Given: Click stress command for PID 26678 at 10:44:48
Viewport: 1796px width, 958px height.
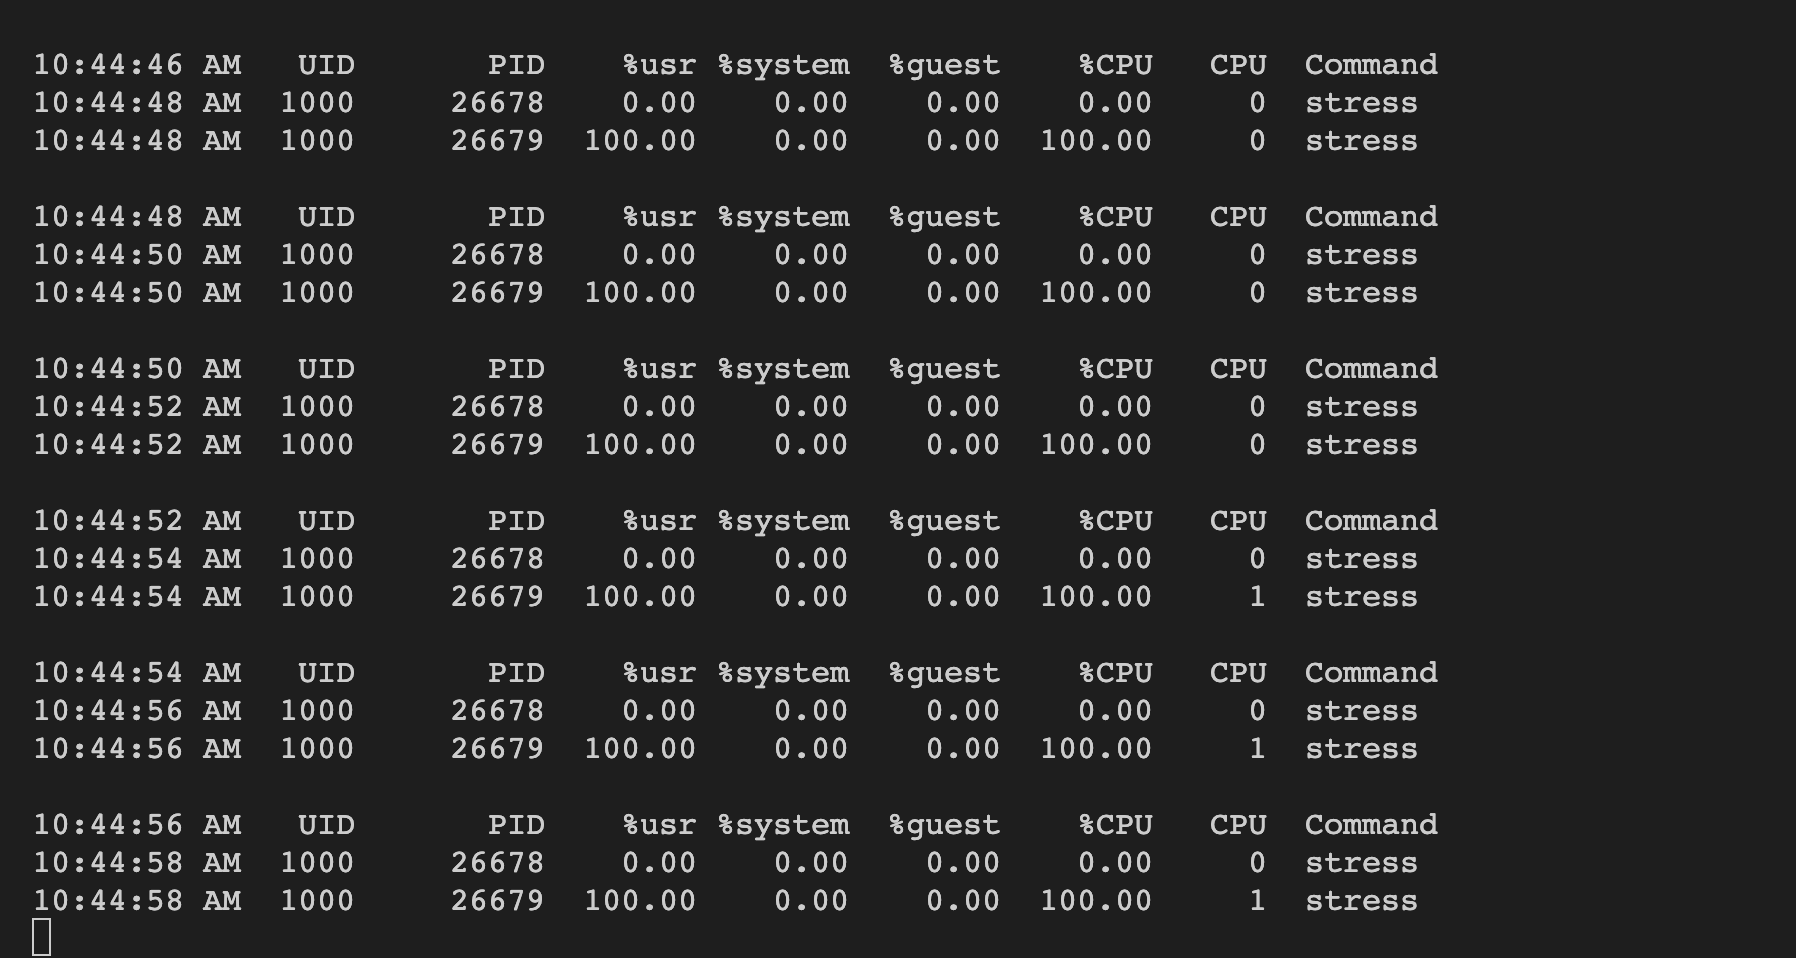Looking at the screenshot, I should coord(1360,103).
